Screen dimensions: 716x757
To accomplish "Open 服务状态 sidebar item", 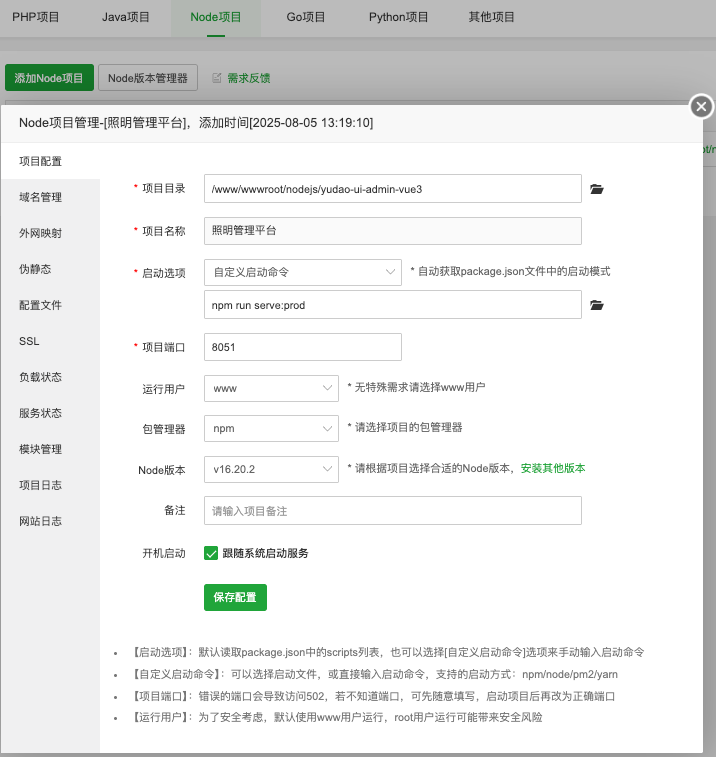I will (50, 413).
